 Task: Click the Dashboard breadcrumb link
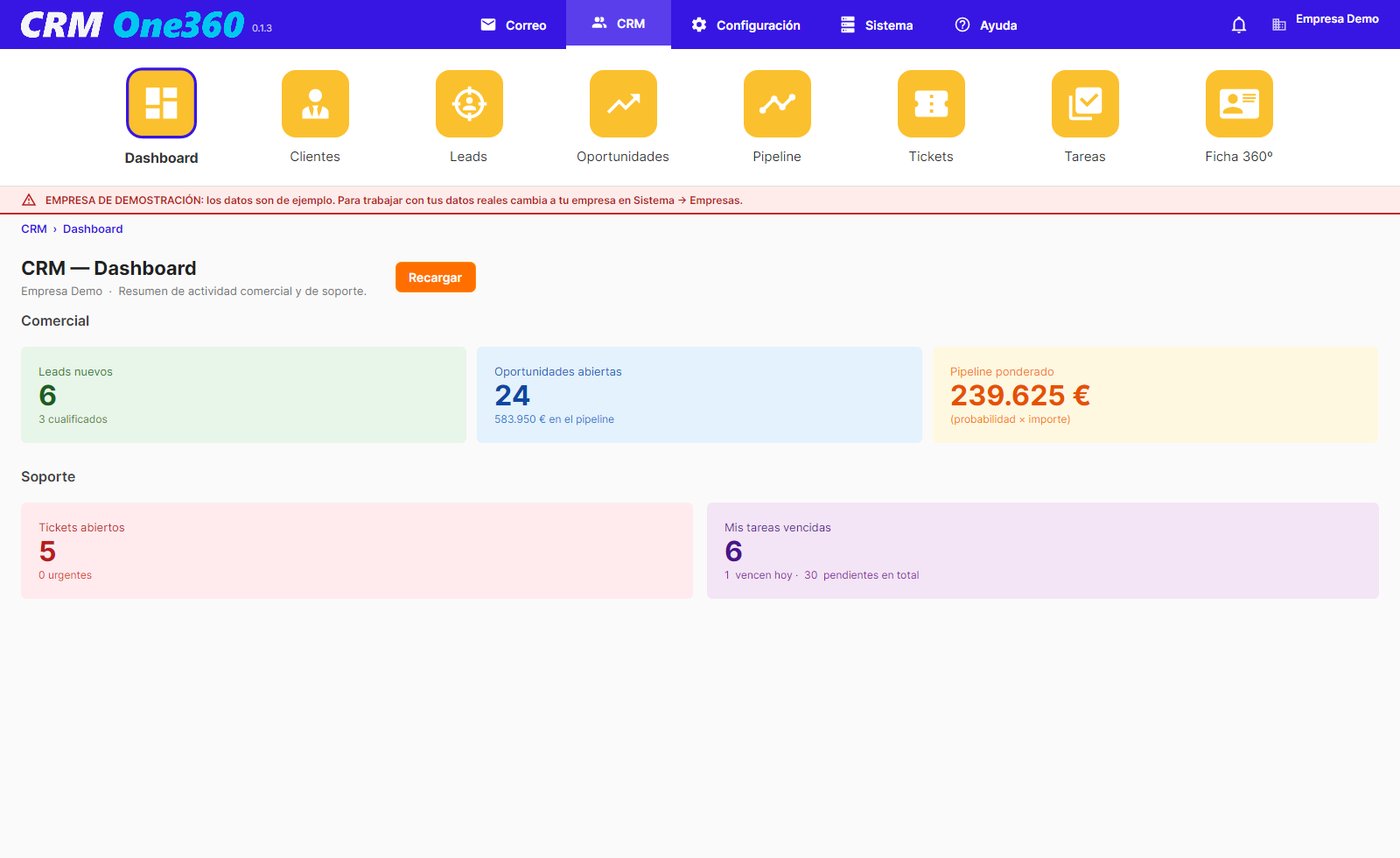pyautogui.click(x=93, y=229)
